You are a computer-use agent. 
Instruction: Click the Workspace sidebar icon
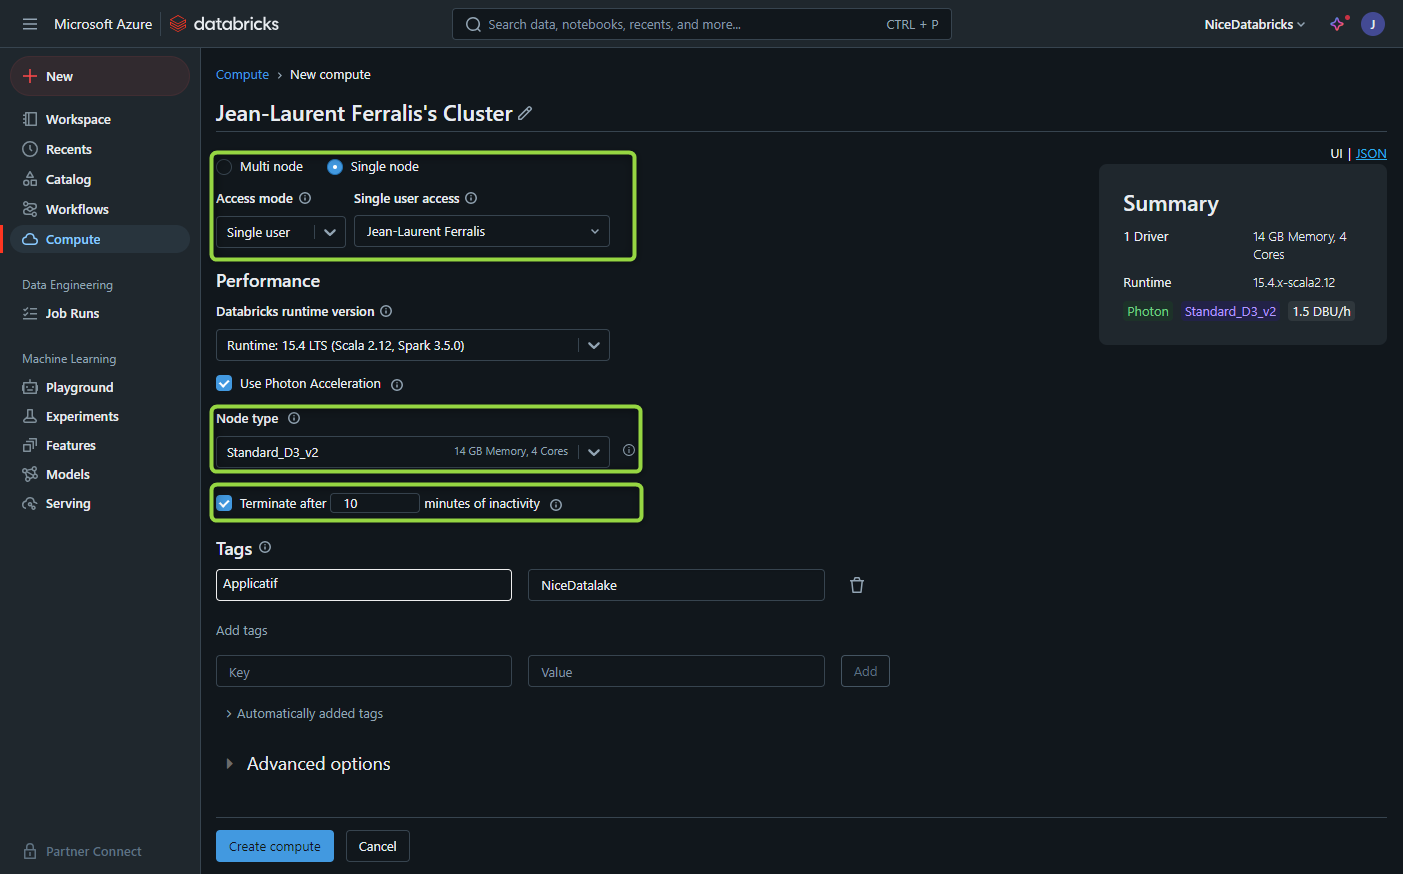pyautogui.click(x=30, y=119)
